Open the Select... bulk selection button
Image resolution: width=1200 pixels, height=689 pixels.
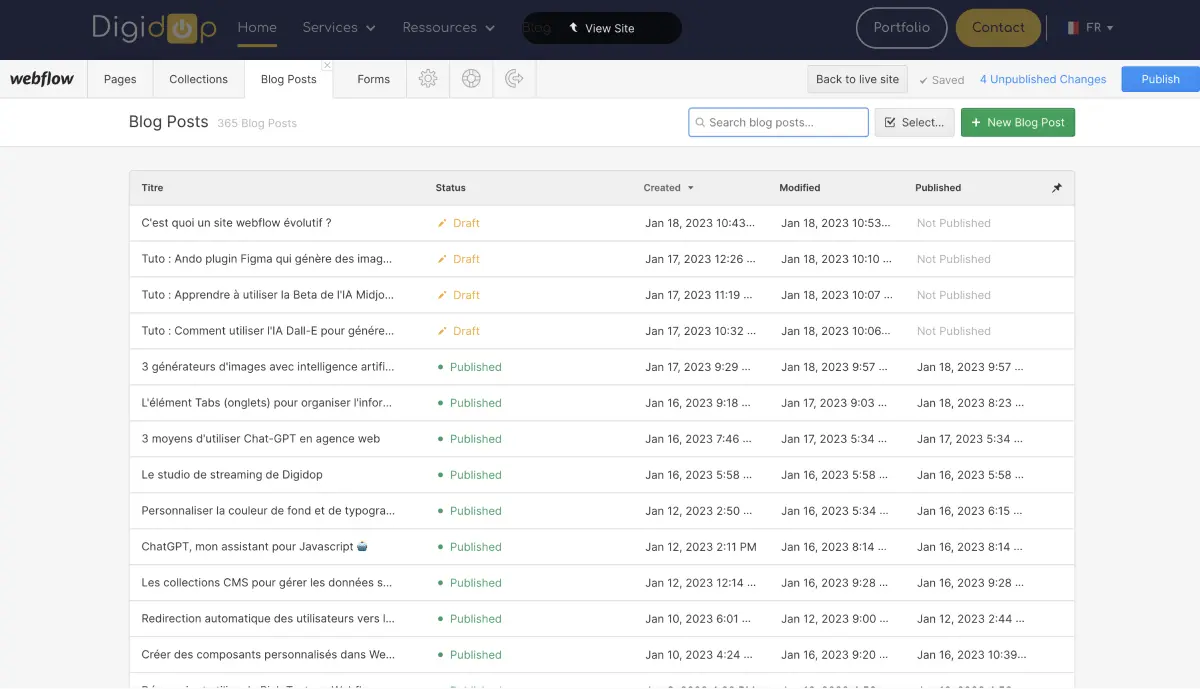tap(914, 123)
